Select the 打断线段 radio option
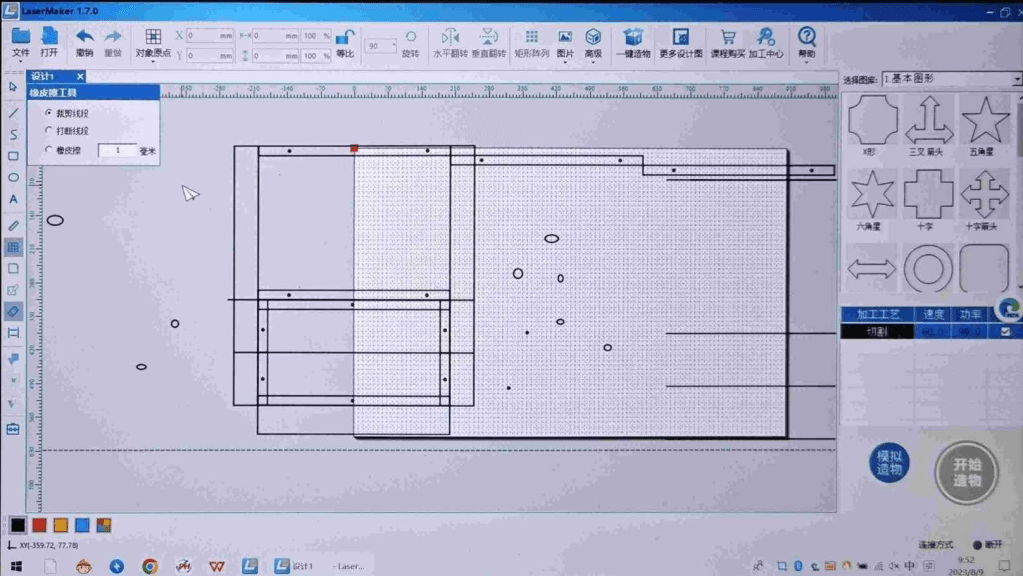This screenshot has width=1023, height=576. tap(49, 130)
